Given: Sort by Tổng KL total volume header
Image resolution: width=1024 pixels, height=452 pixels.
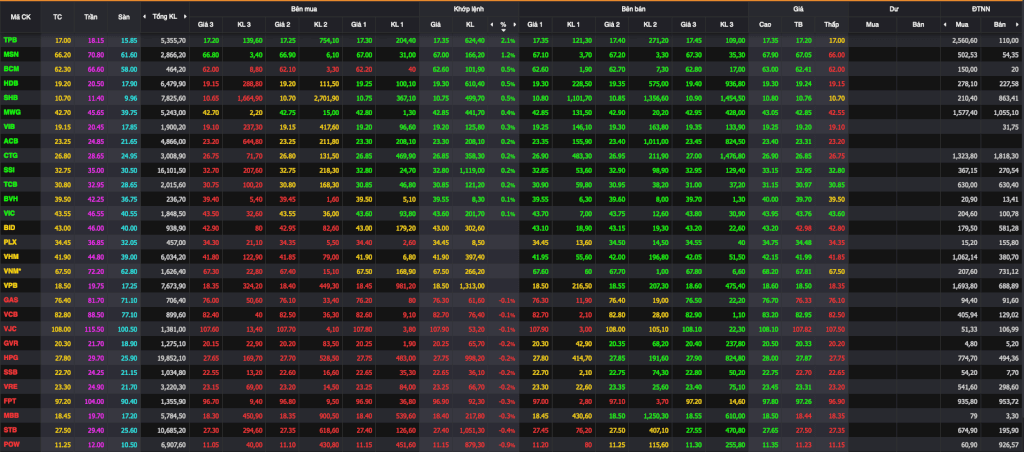Looking at the screenshot, I should (164, 16).
